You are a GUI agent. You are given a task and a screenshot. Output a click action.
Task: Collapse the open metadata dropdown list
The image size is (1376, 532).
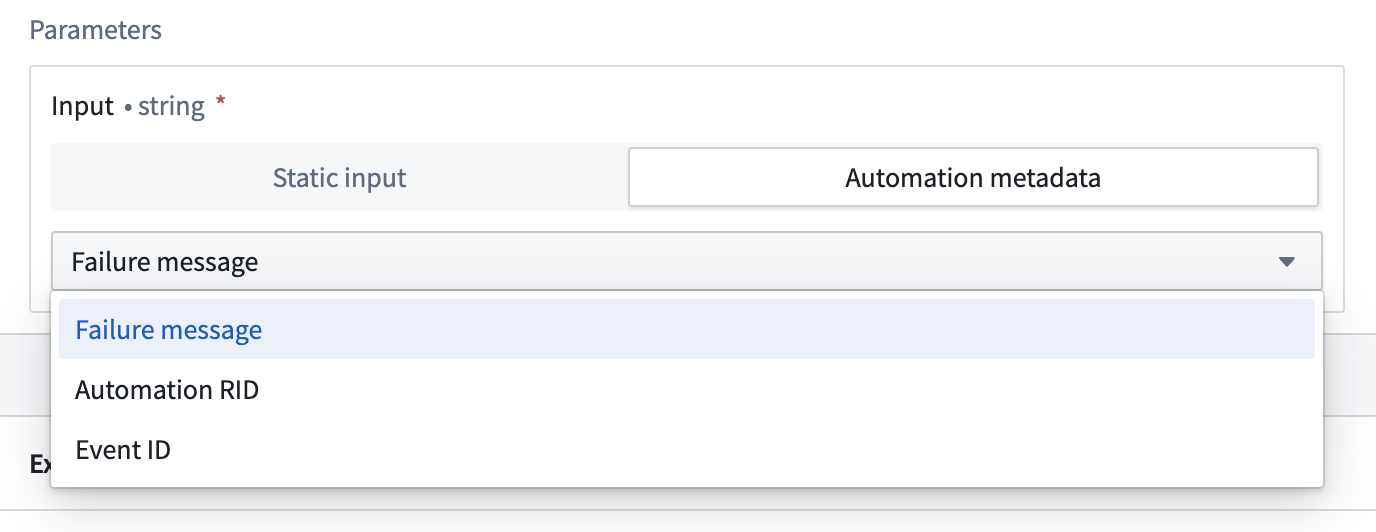click(x=1286, y=262)
